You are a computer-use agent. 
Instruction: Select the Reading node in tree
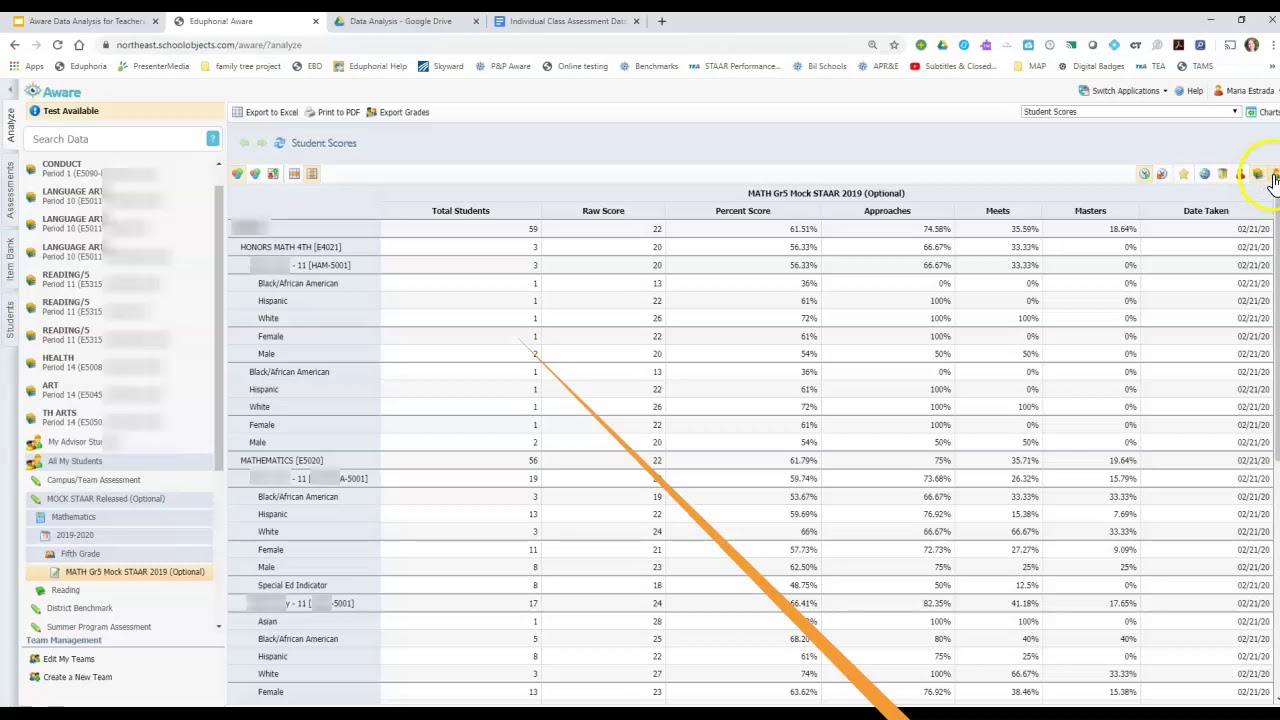(x=65, y=590)
